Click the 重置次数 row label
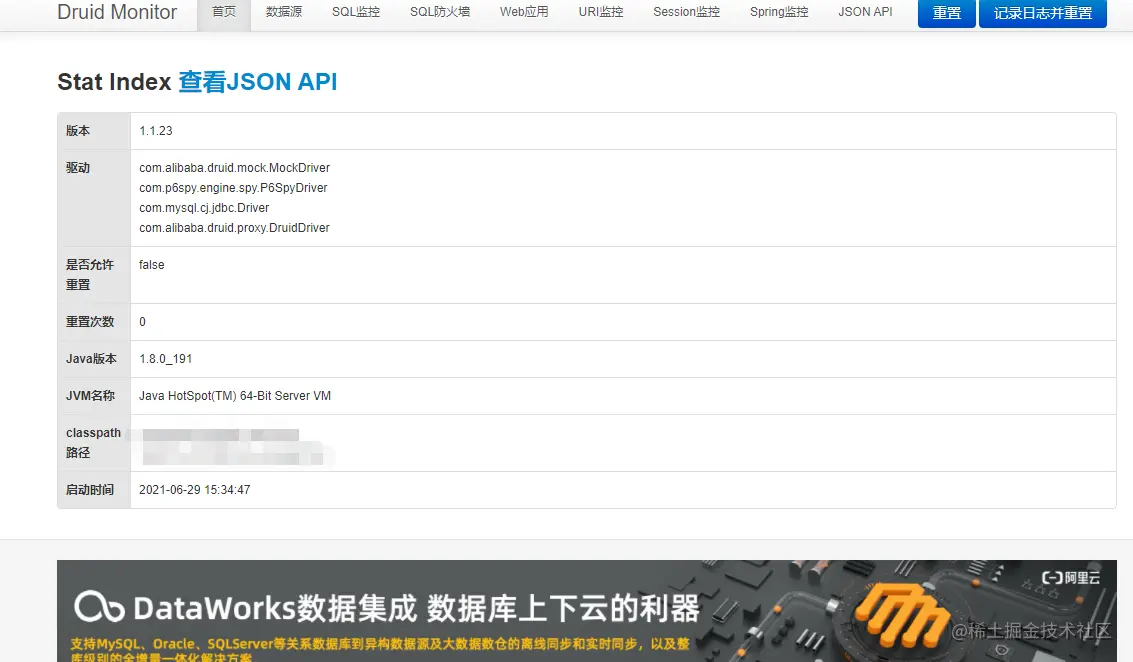Viewport: 1133px width, 662px height. 90,322
